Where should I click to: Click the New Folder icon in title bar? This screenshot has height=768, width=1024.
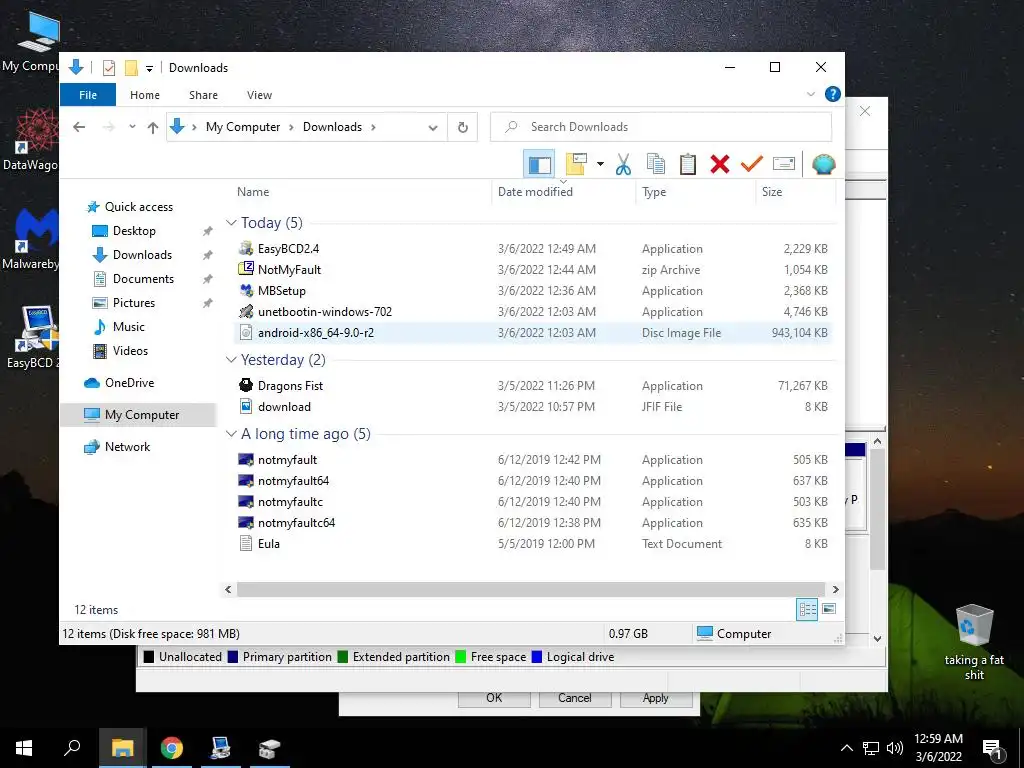(131, 67)
